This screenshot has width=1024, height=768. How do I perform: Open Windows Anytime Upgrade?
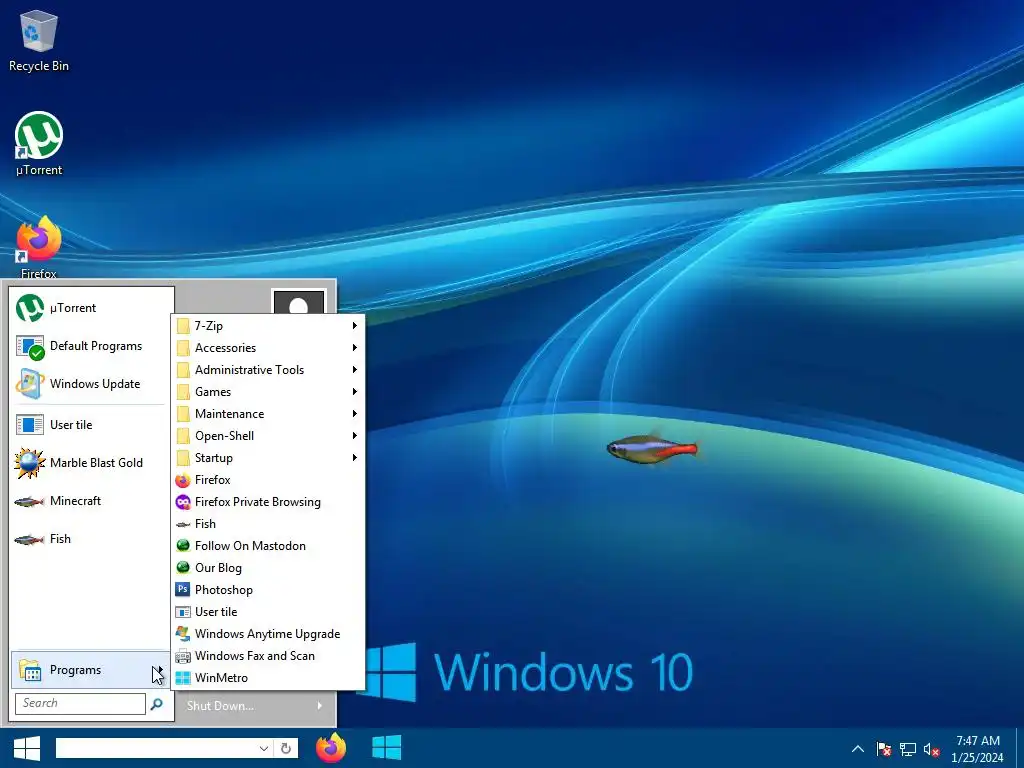point(268,634)
